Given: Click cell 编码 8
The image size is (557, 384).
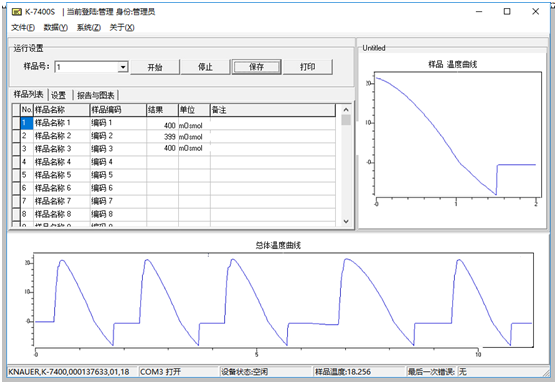Looking at the screenshot, I should (118, 214).
